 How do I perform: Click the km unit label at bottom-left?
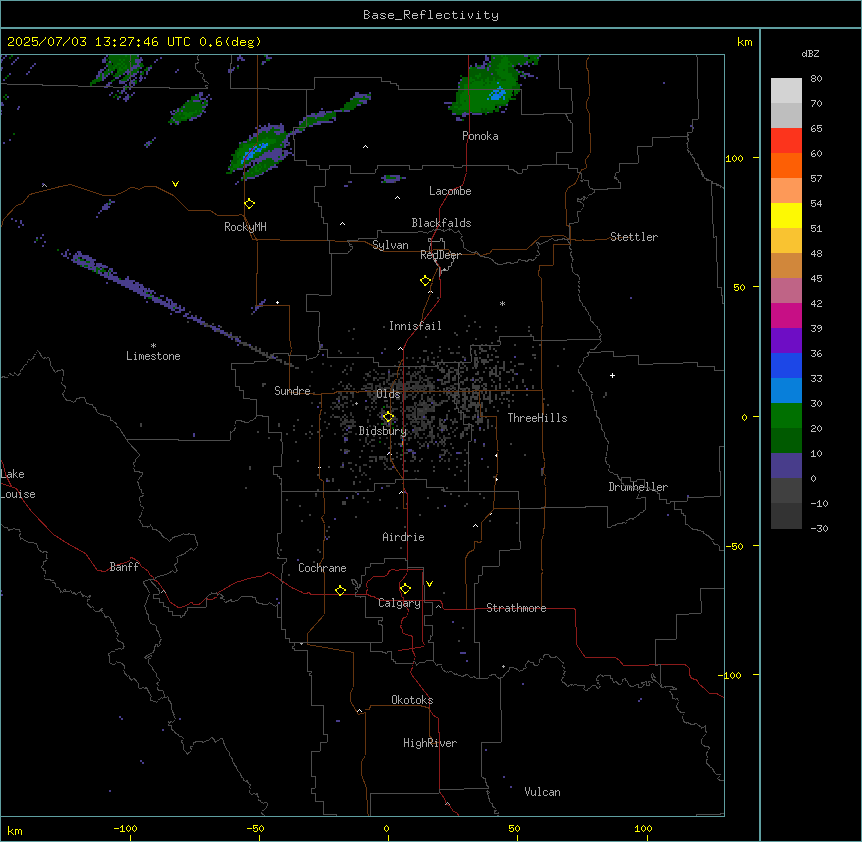(15, 830)
